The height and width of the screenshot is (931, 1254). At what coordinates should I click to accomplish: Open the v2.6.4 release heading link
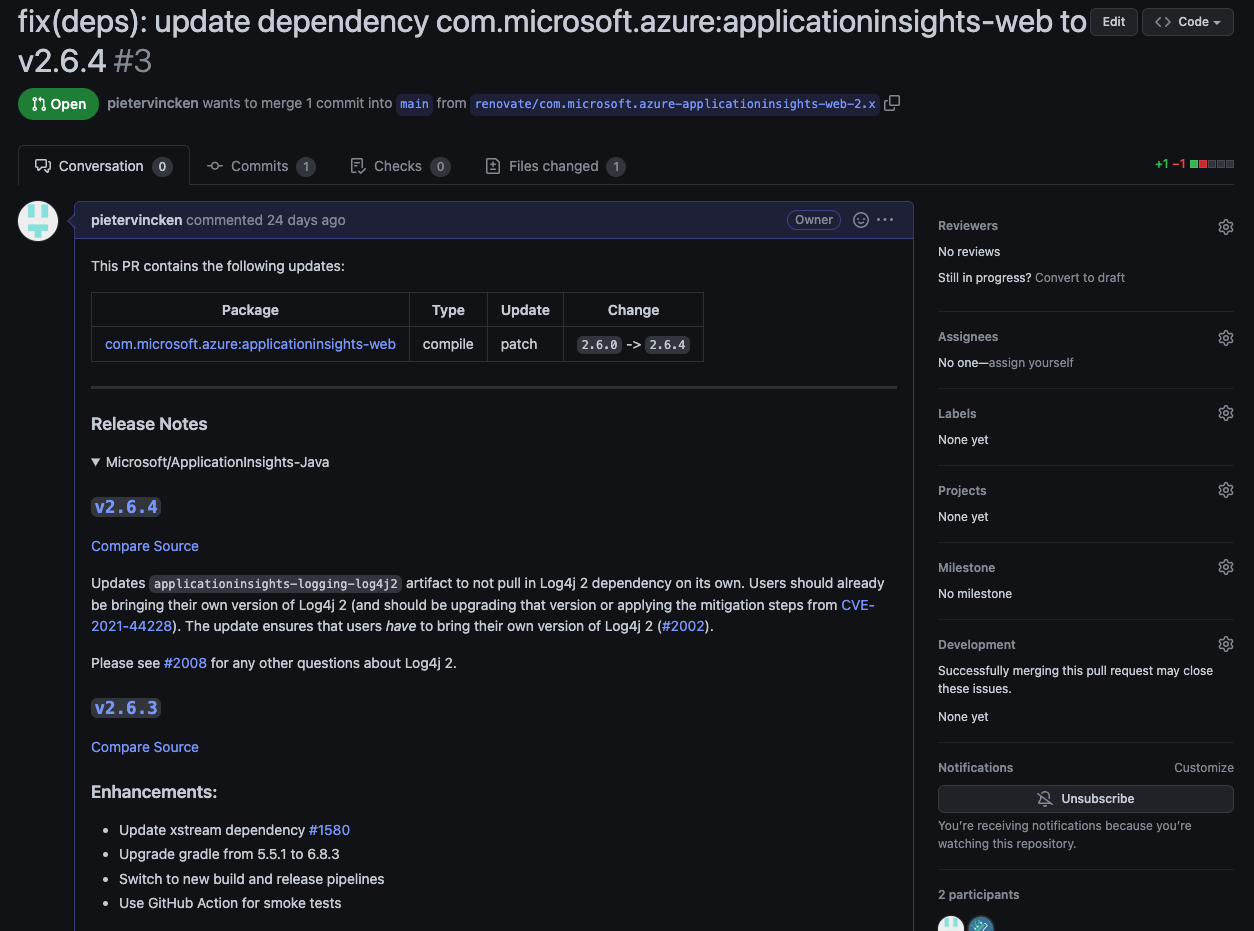(126, 507)
